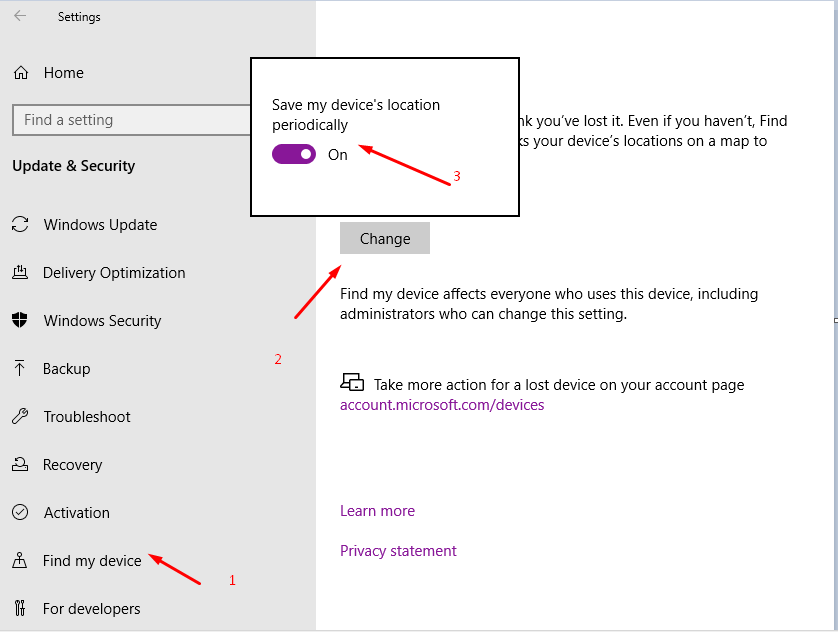This screenshot has height=632, width=838.
Task: Click the For developers tools icon
Action: point(20,608)
